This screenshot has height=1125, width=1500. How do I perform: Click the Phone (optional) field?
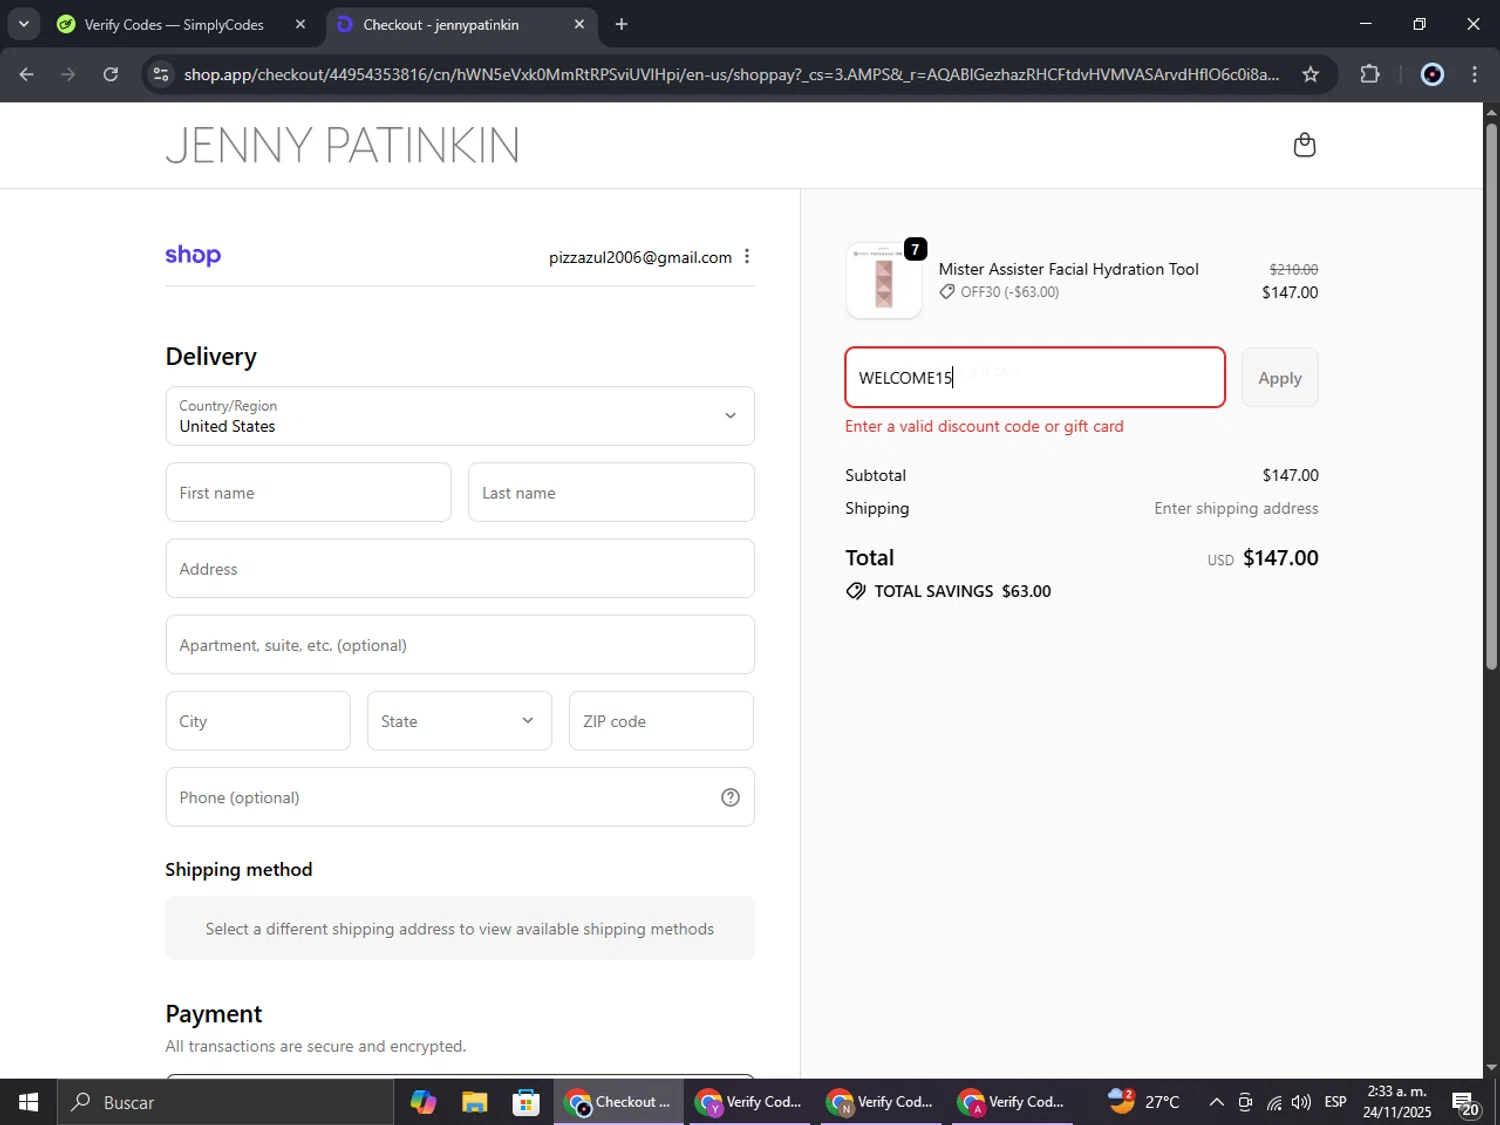pyautogui.click(x=460, y=797)
